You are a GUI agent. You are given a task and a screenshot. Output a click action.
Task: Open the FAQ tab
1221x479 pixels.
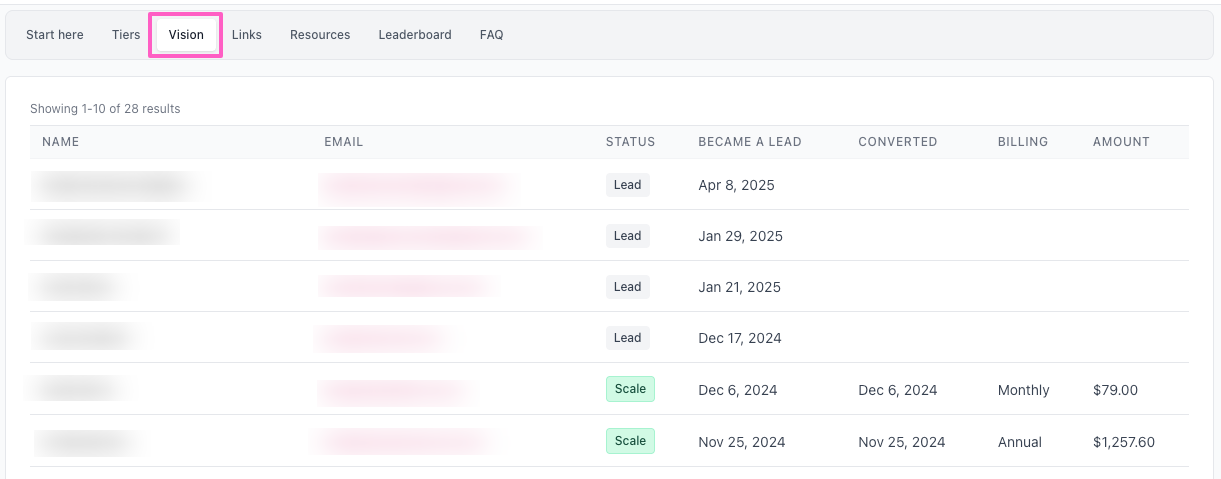tap(491, 35)
